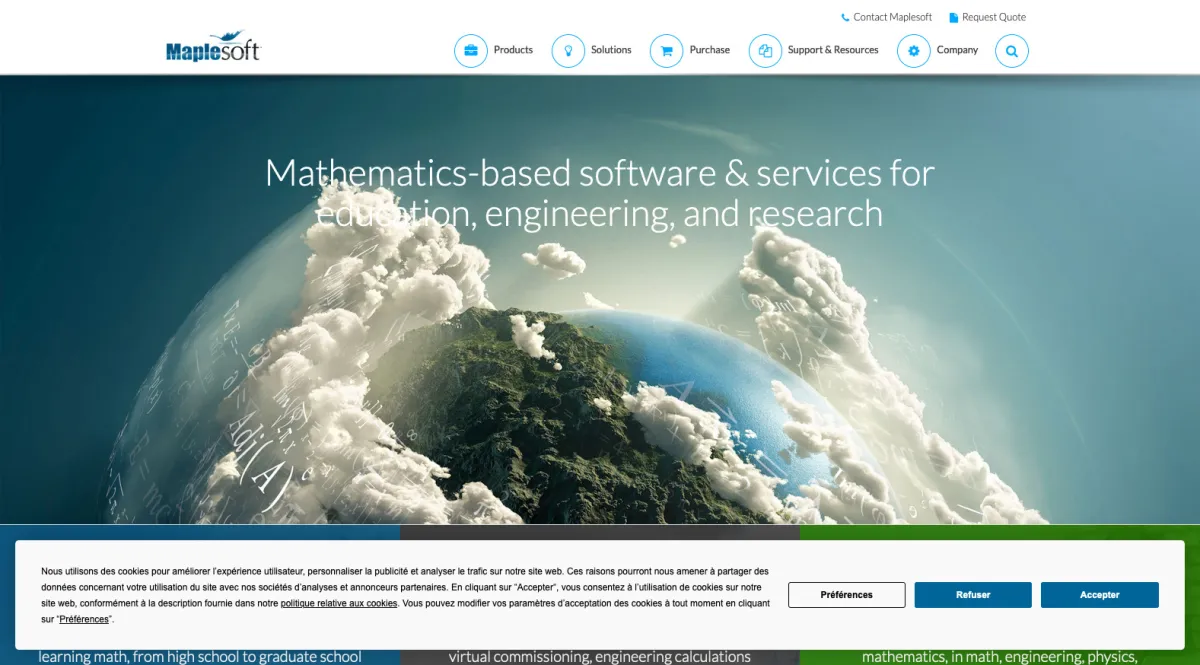
Task: Click Refuser to decline cookies
Action: pos(973,595)
